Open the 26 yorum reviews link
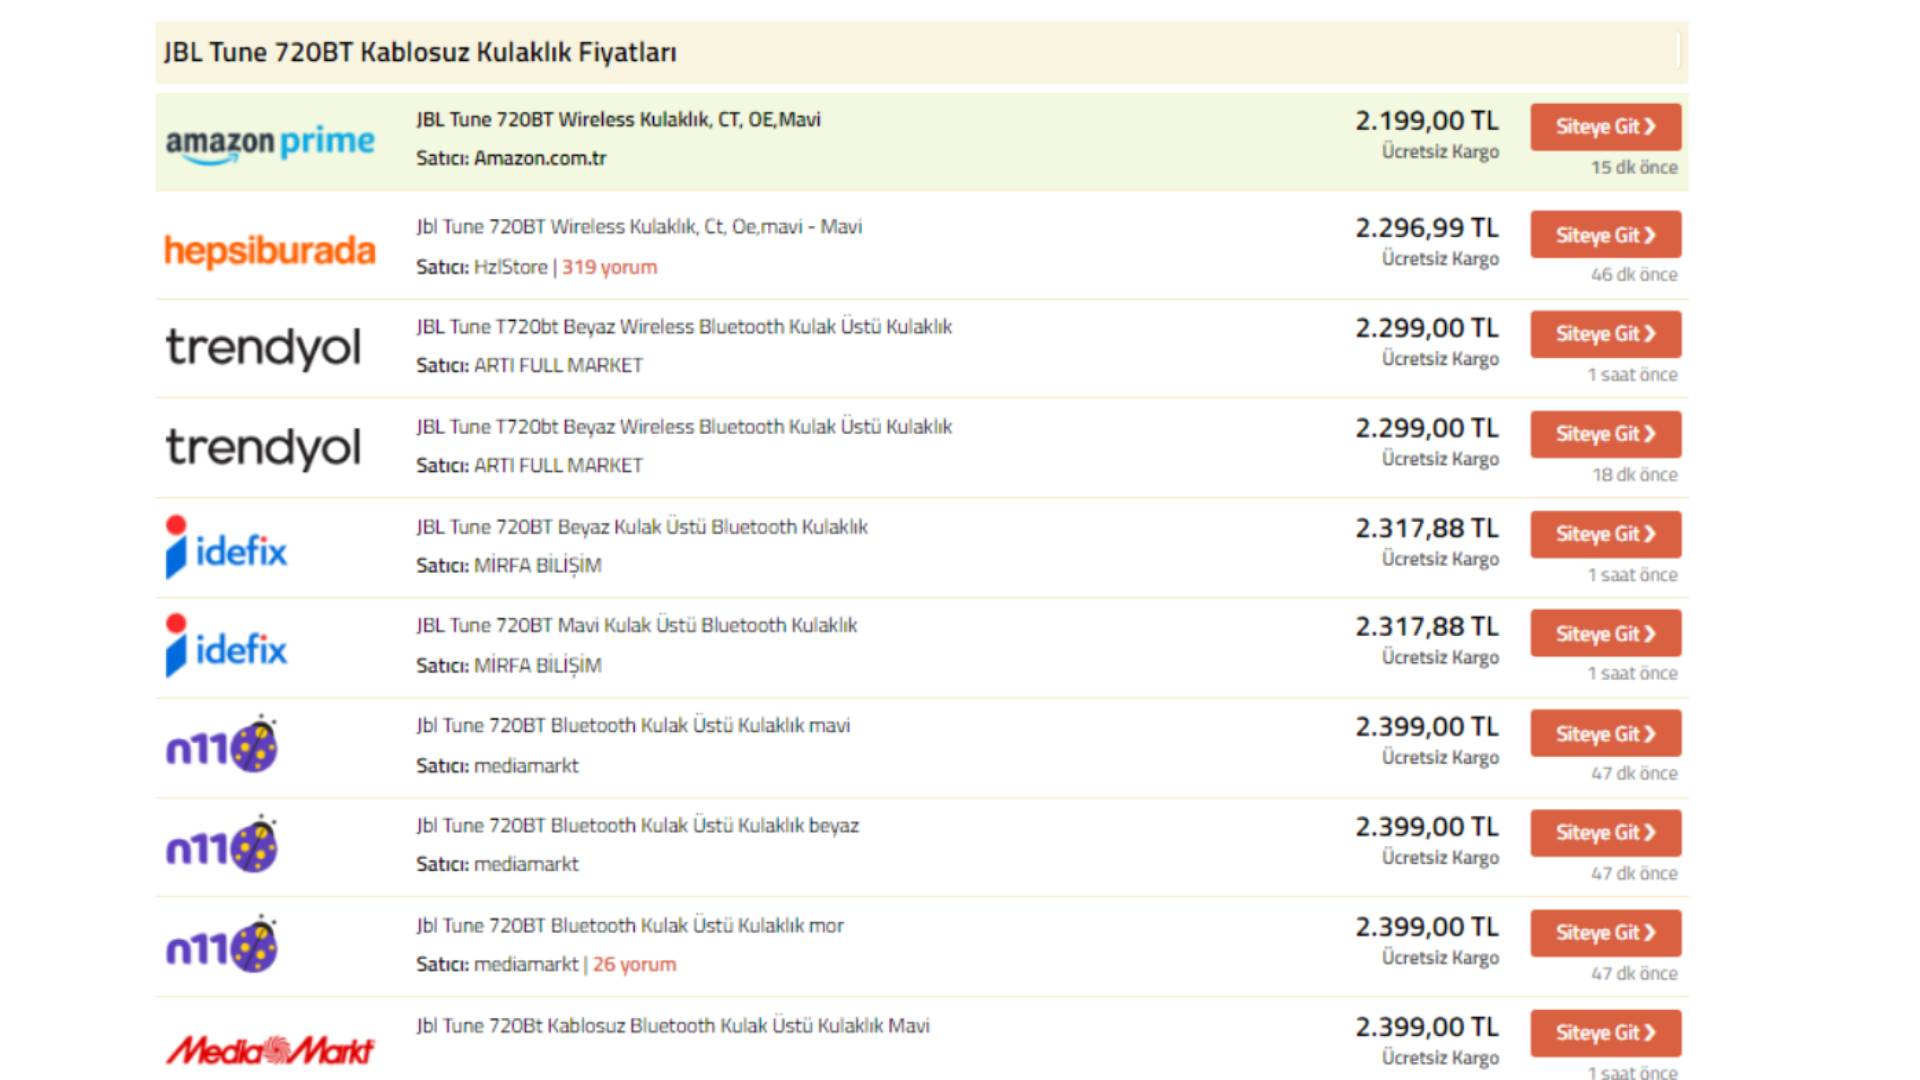This screenshot has width=1920, height=1080. 634,965
